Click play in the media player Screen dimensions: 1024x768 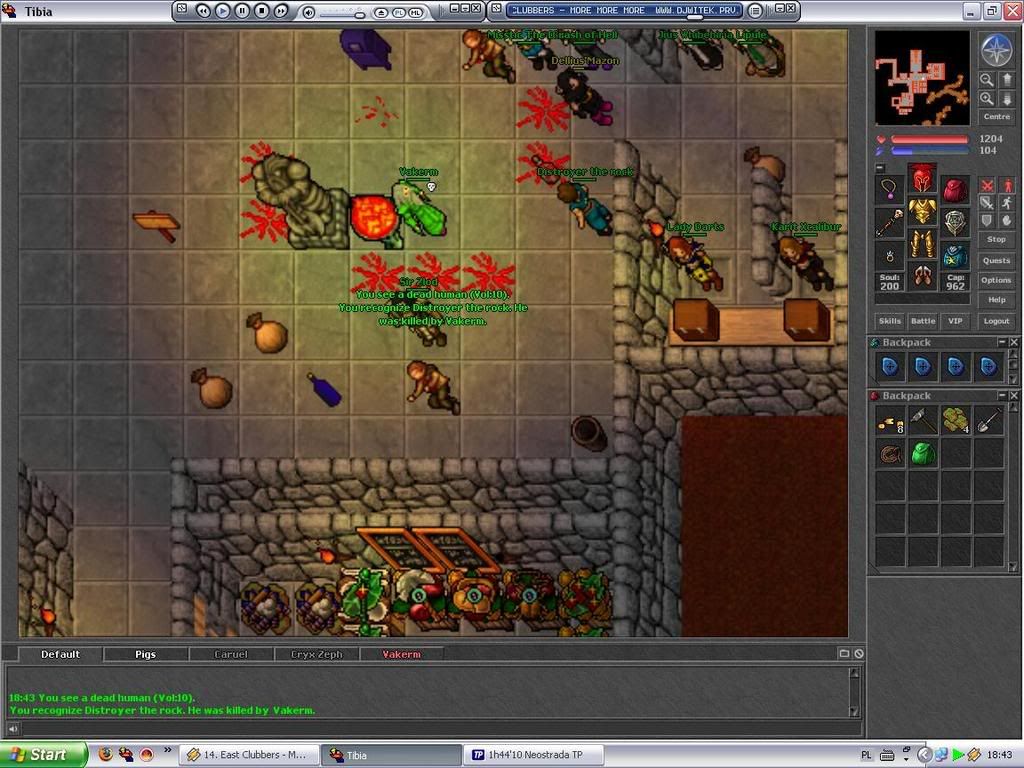pyautogui.click(x=222, y=10)
